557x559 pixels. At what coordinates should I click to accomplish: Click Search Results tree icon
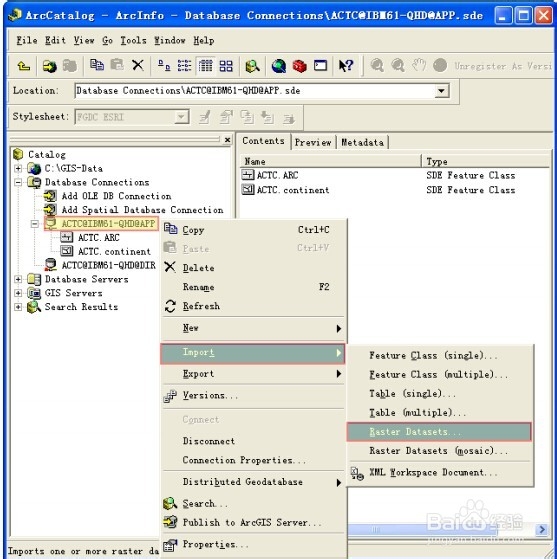pos(34,307)
